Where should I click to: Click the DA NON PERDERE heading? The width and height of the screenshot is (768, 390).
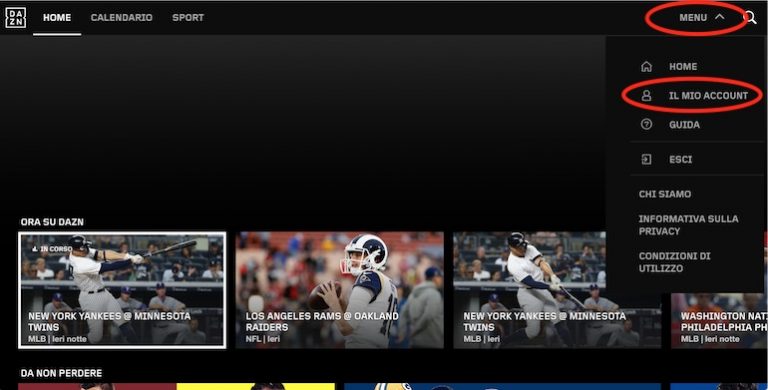point(61,373)
